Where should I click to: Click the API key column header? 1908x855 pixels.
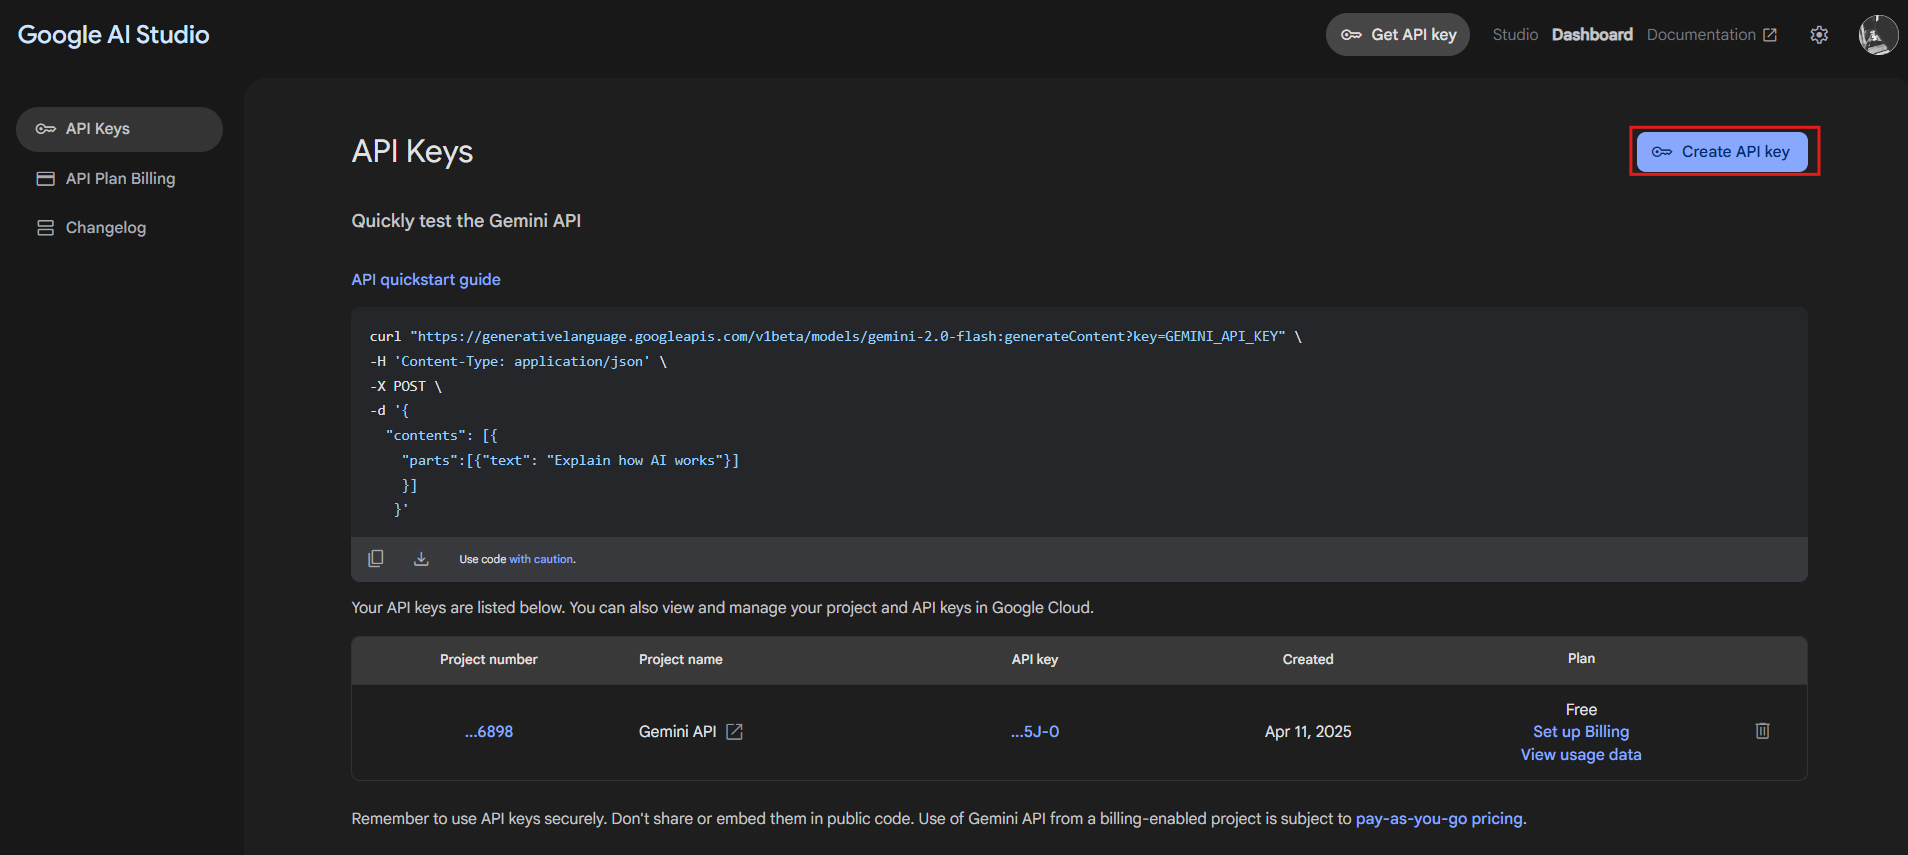[1035, 659]
